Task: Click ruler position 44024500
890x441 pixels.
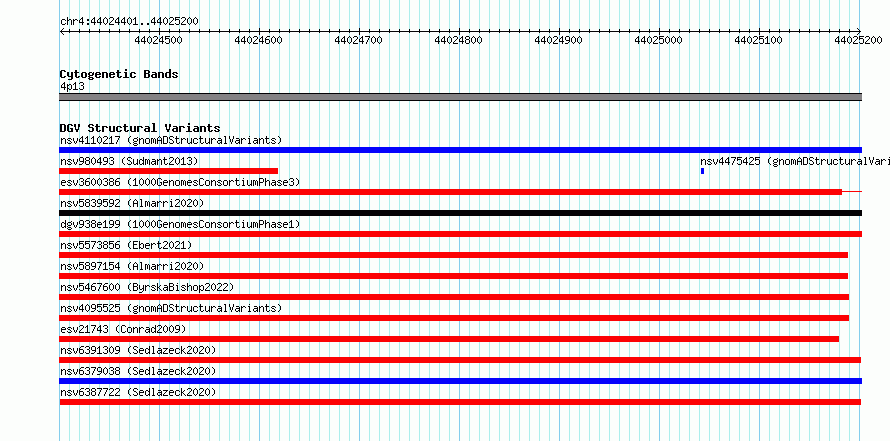Action: (158, 40)
